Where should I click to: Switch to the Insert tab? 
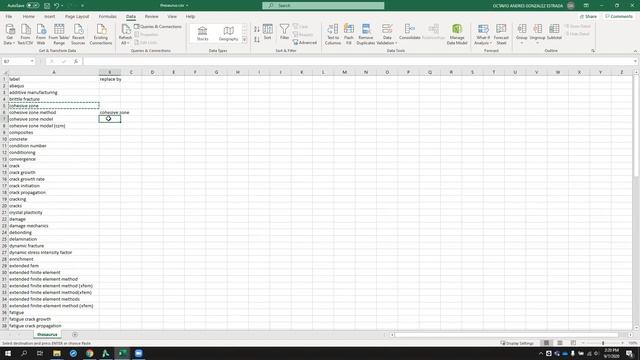click(49, 16)
